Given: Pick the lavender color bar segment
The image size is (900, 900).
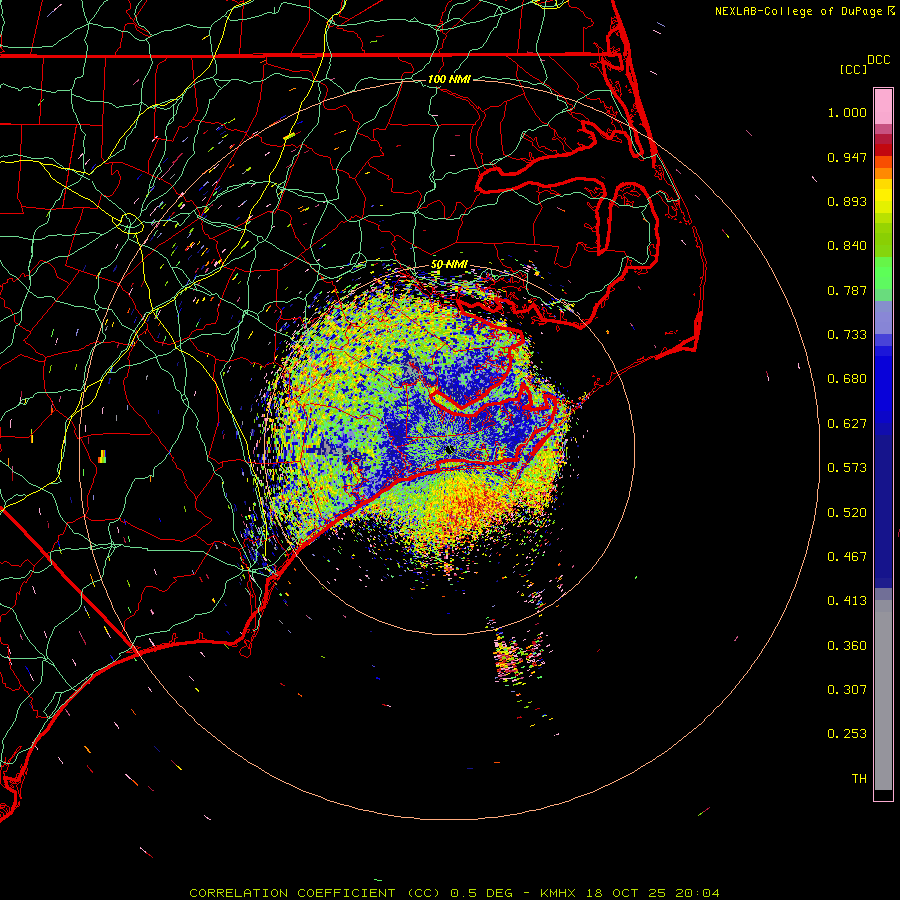Looking at the screenshot, I should [x=883, y=318].
